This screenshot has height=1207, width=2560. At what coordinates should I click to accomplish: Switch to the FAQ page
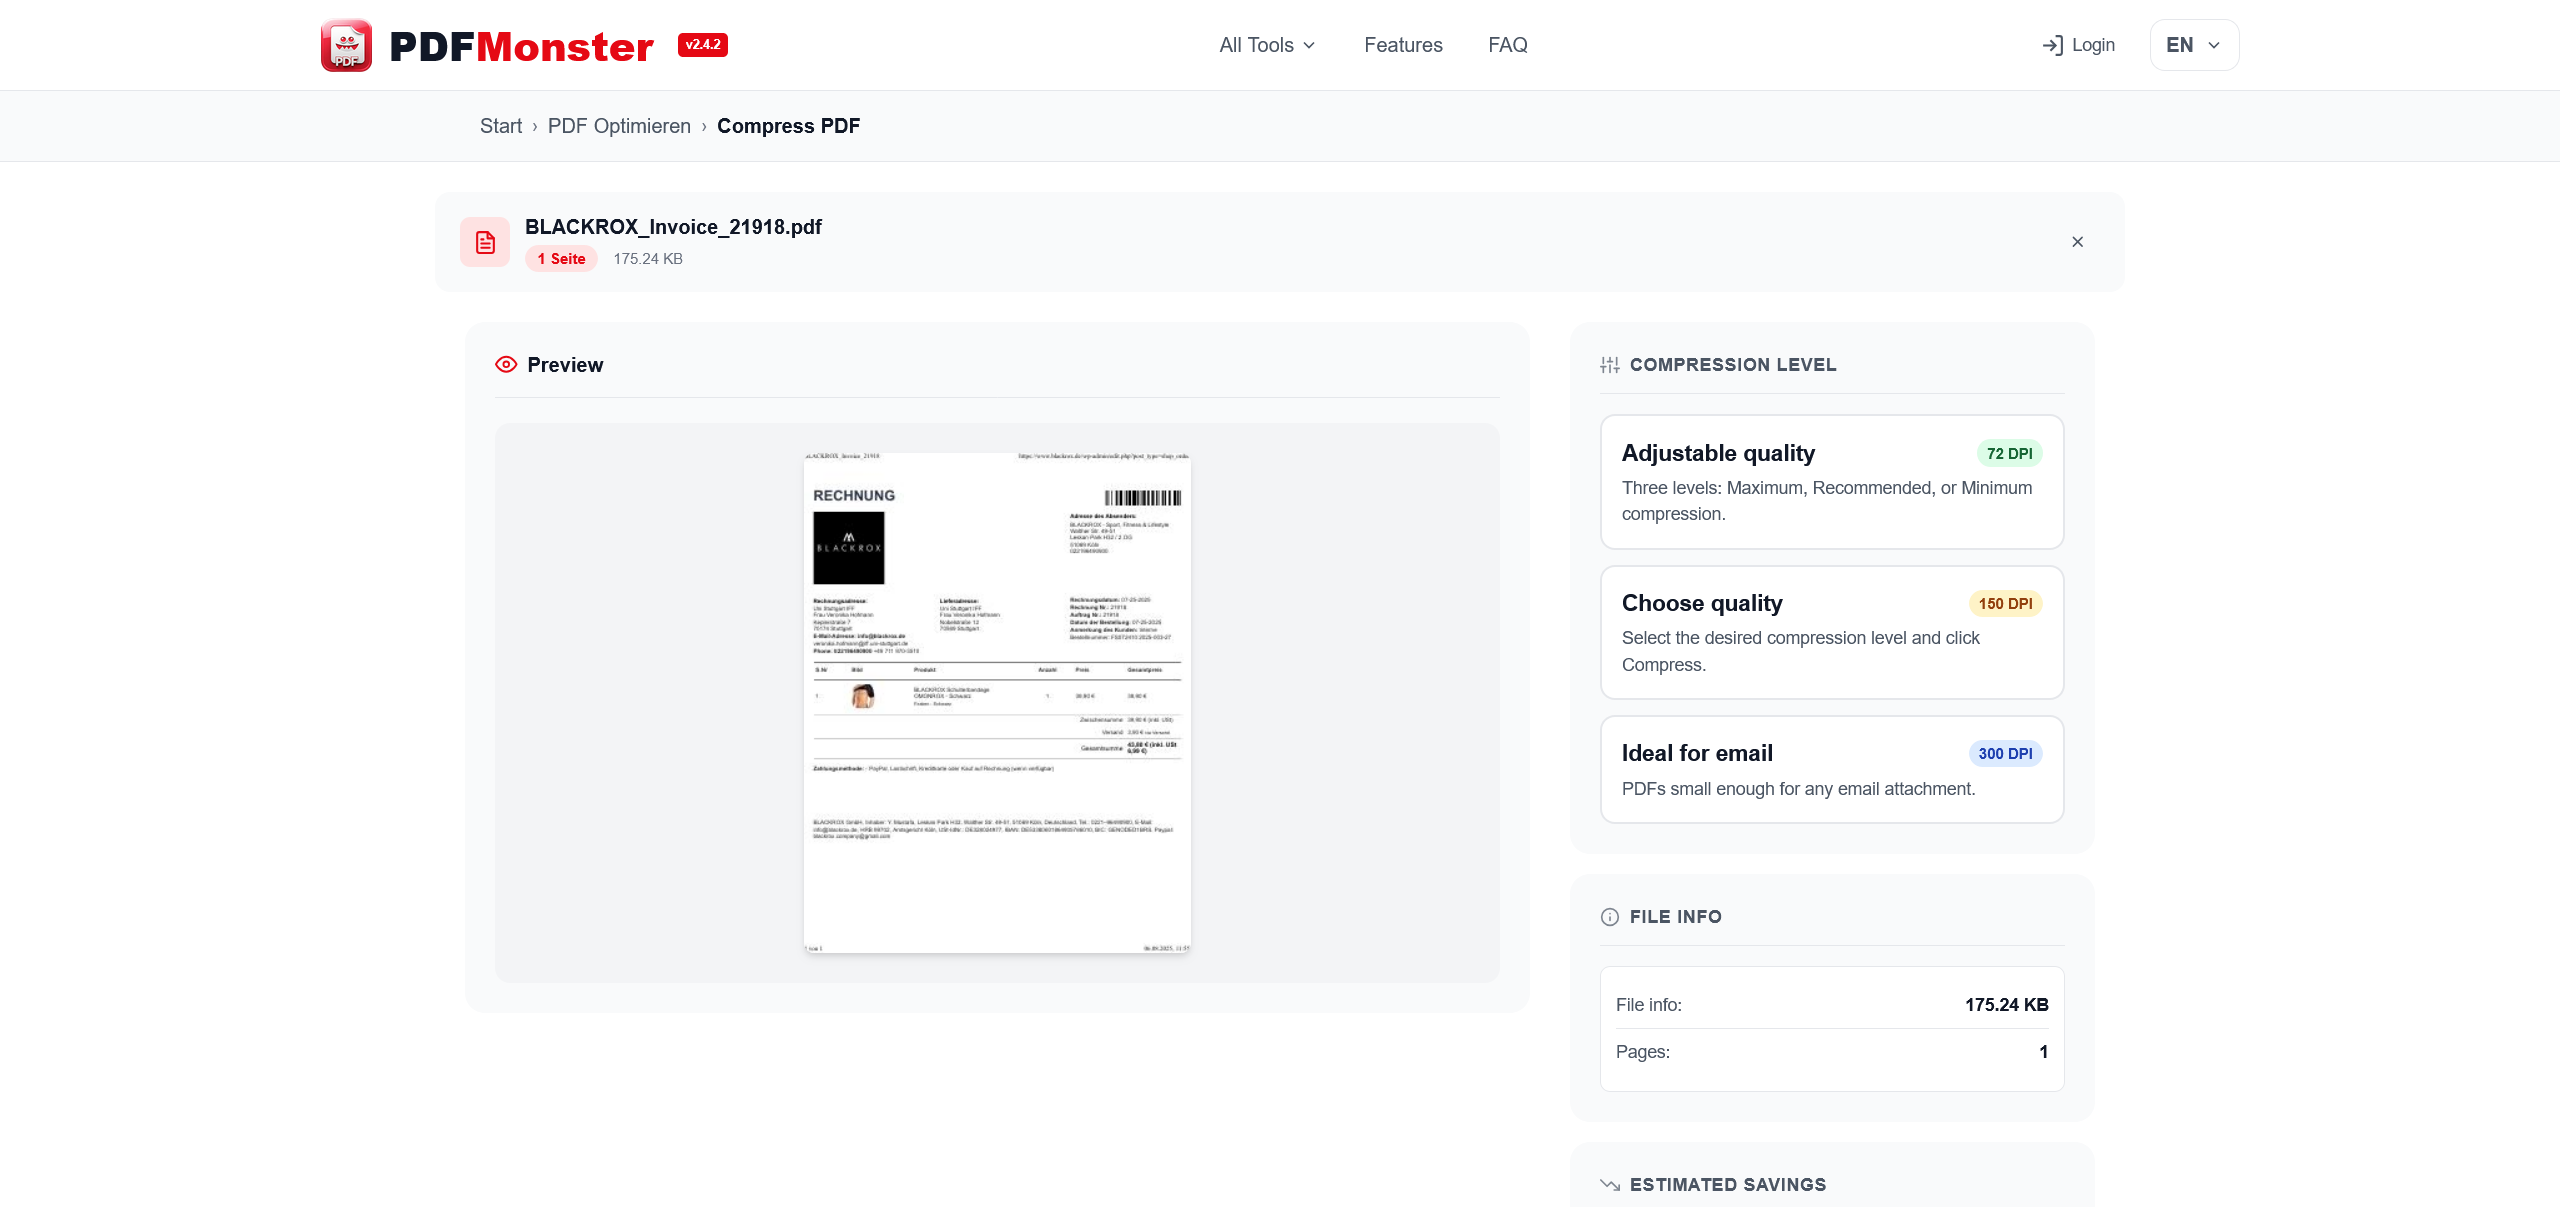coord(1508,45)
